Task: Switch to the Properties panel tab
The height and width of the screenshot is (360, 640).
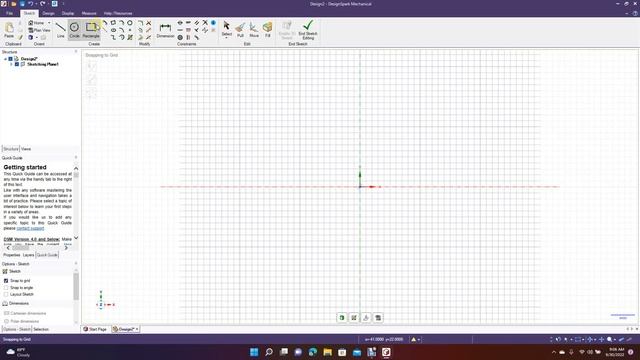Action: click(11, 255)
